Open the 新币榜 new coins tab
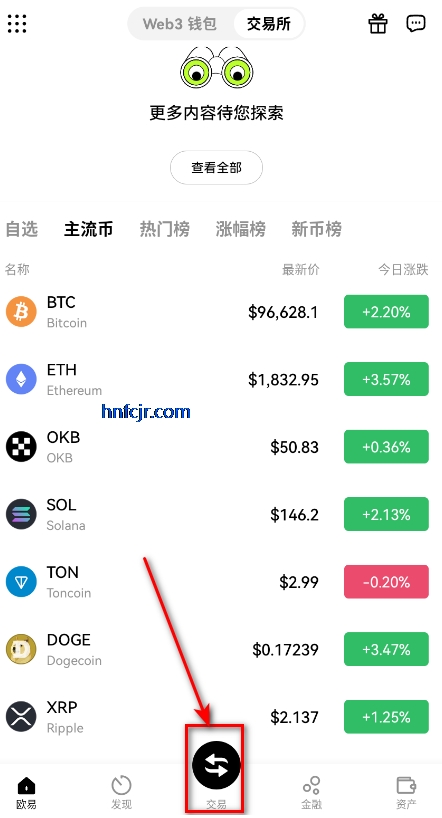The height and width of the screenshot is (818, 442). coord(316,229)
